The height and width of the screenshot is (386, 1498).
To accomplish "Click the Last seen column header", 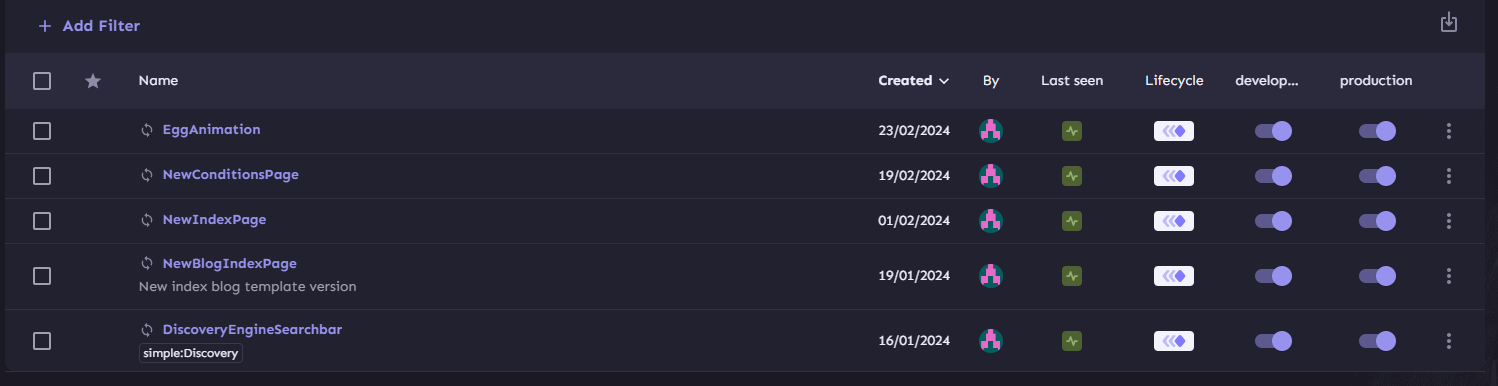I will coord(1072,81).
